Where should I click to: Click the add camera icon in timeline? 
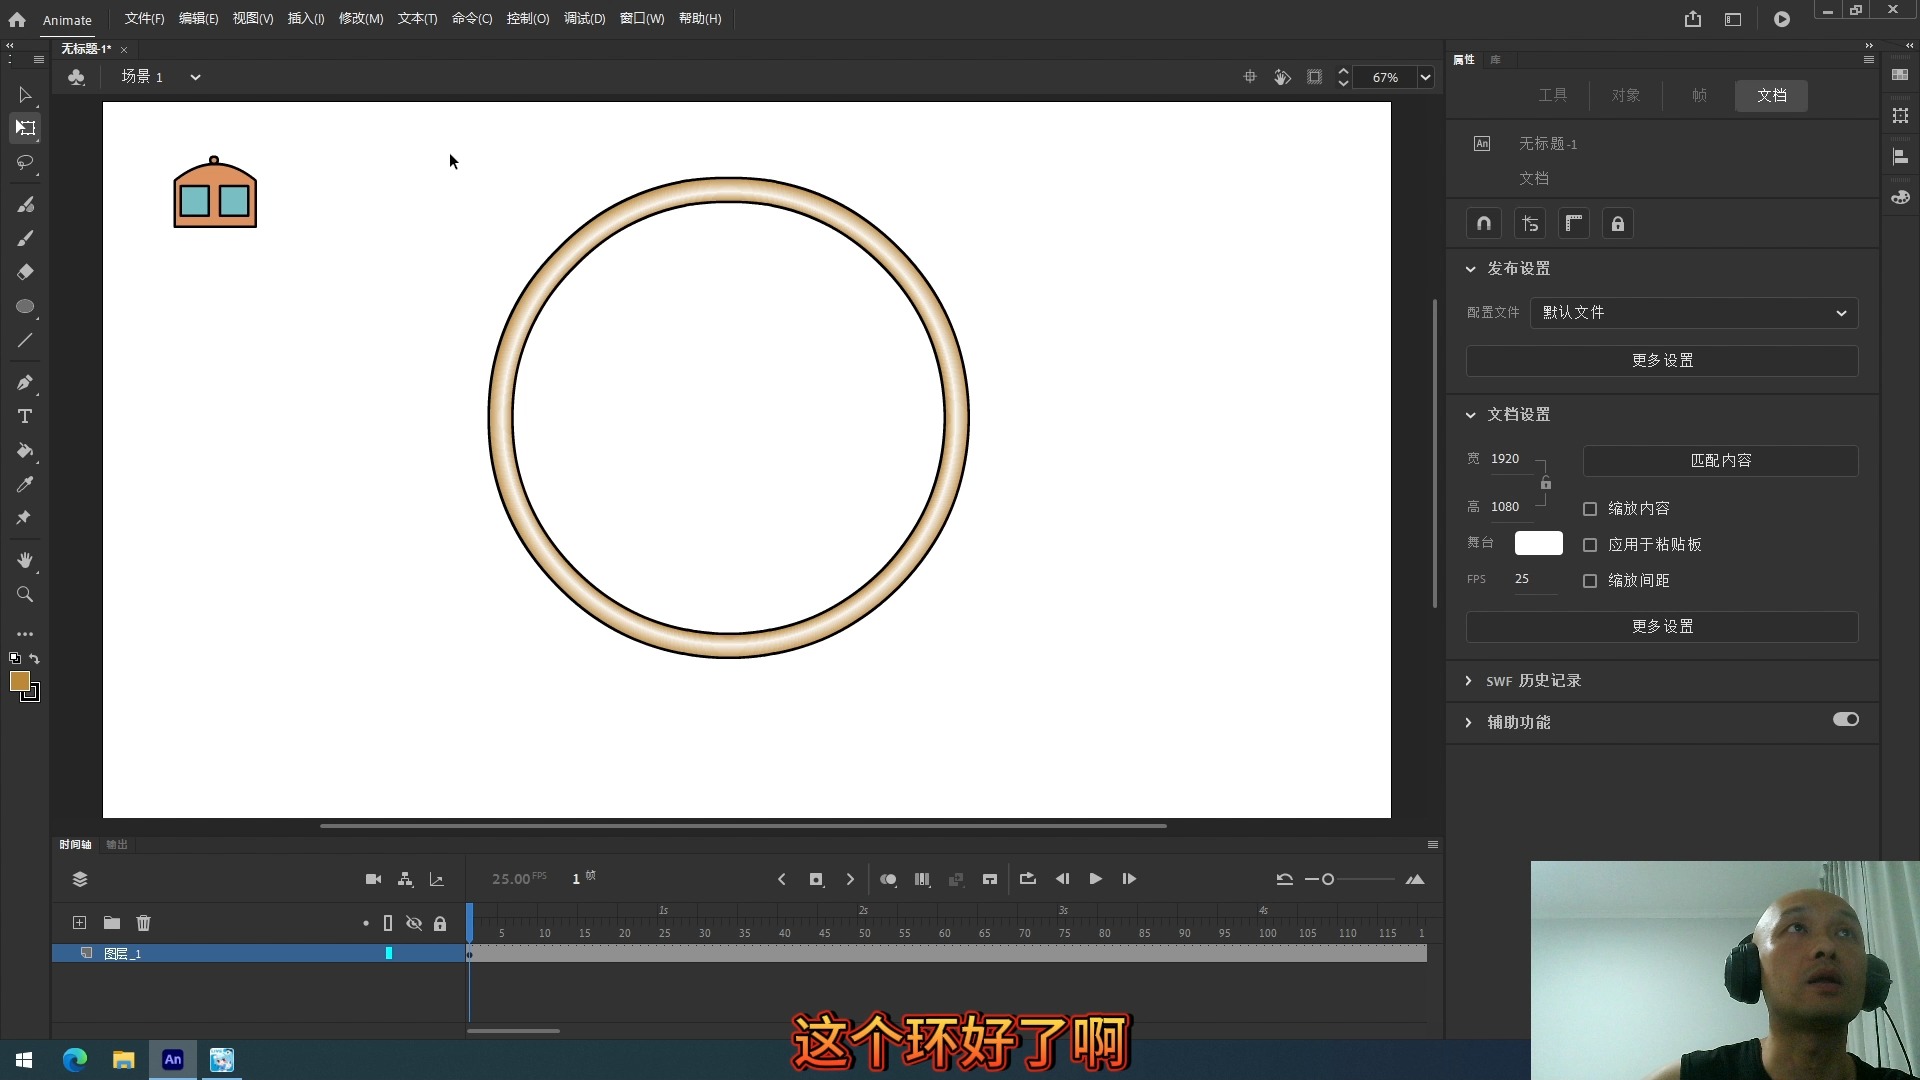373,879
